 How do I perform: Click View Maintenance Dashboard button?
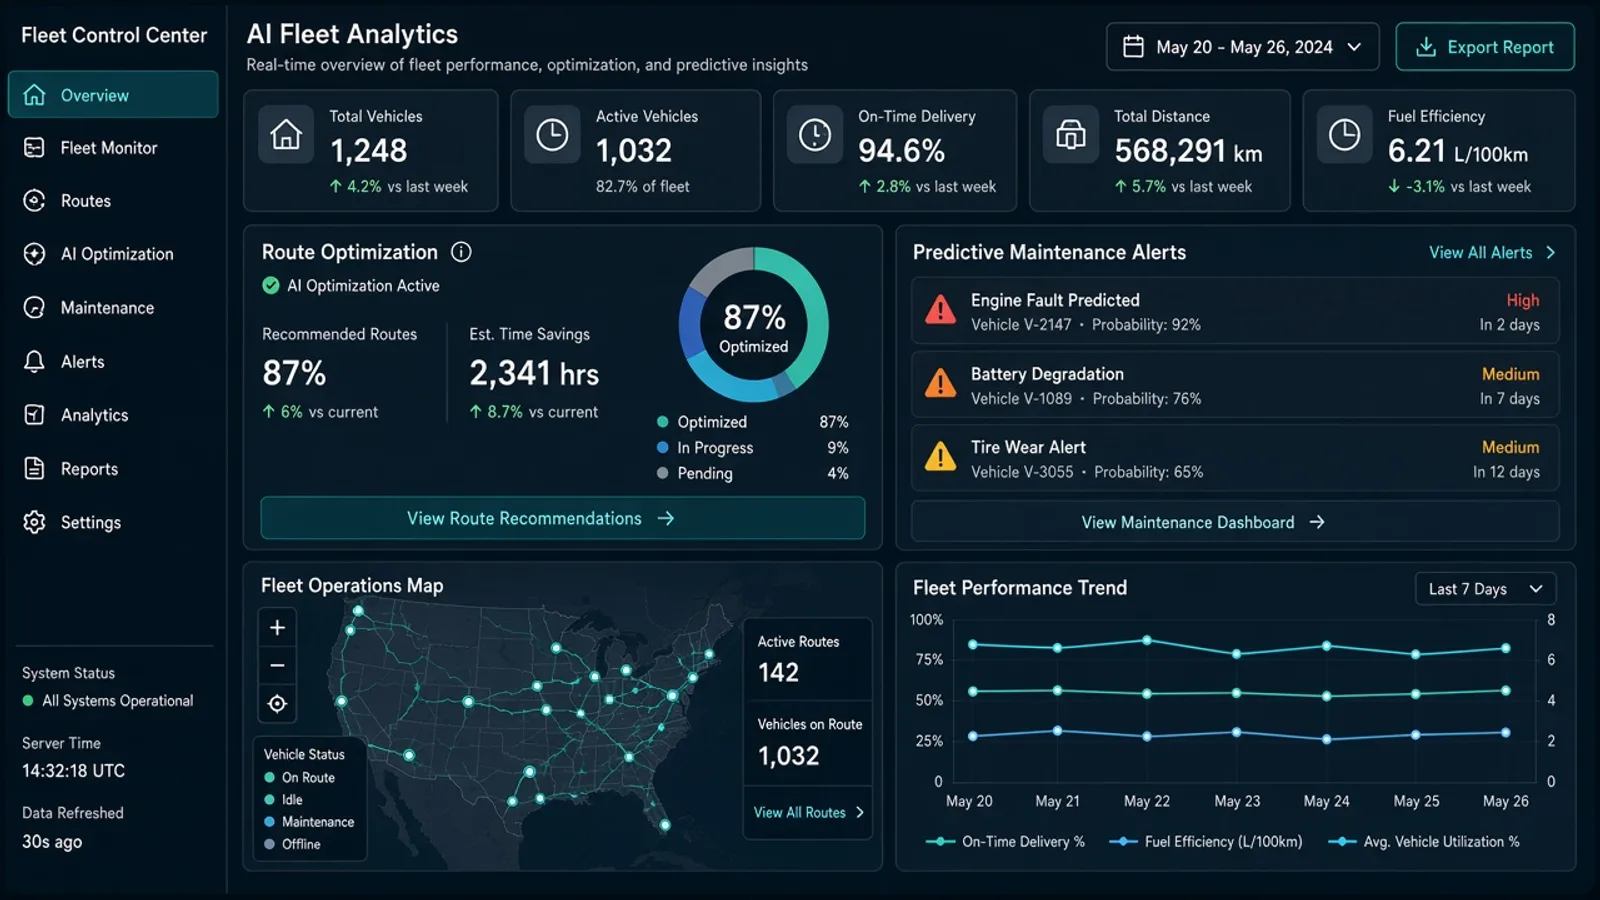pyautogui.click(x=1235, y=522)
